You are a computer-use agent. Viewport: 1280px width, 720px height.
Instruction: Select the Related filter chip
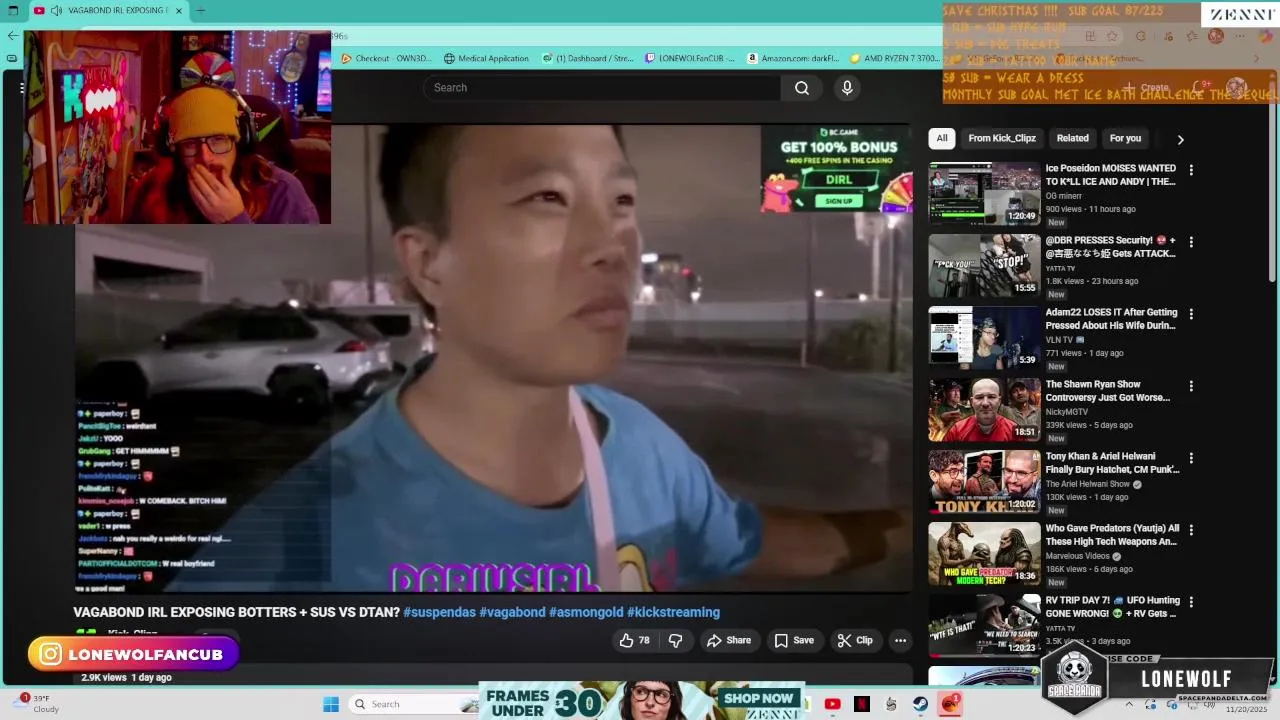(1072, 138)
